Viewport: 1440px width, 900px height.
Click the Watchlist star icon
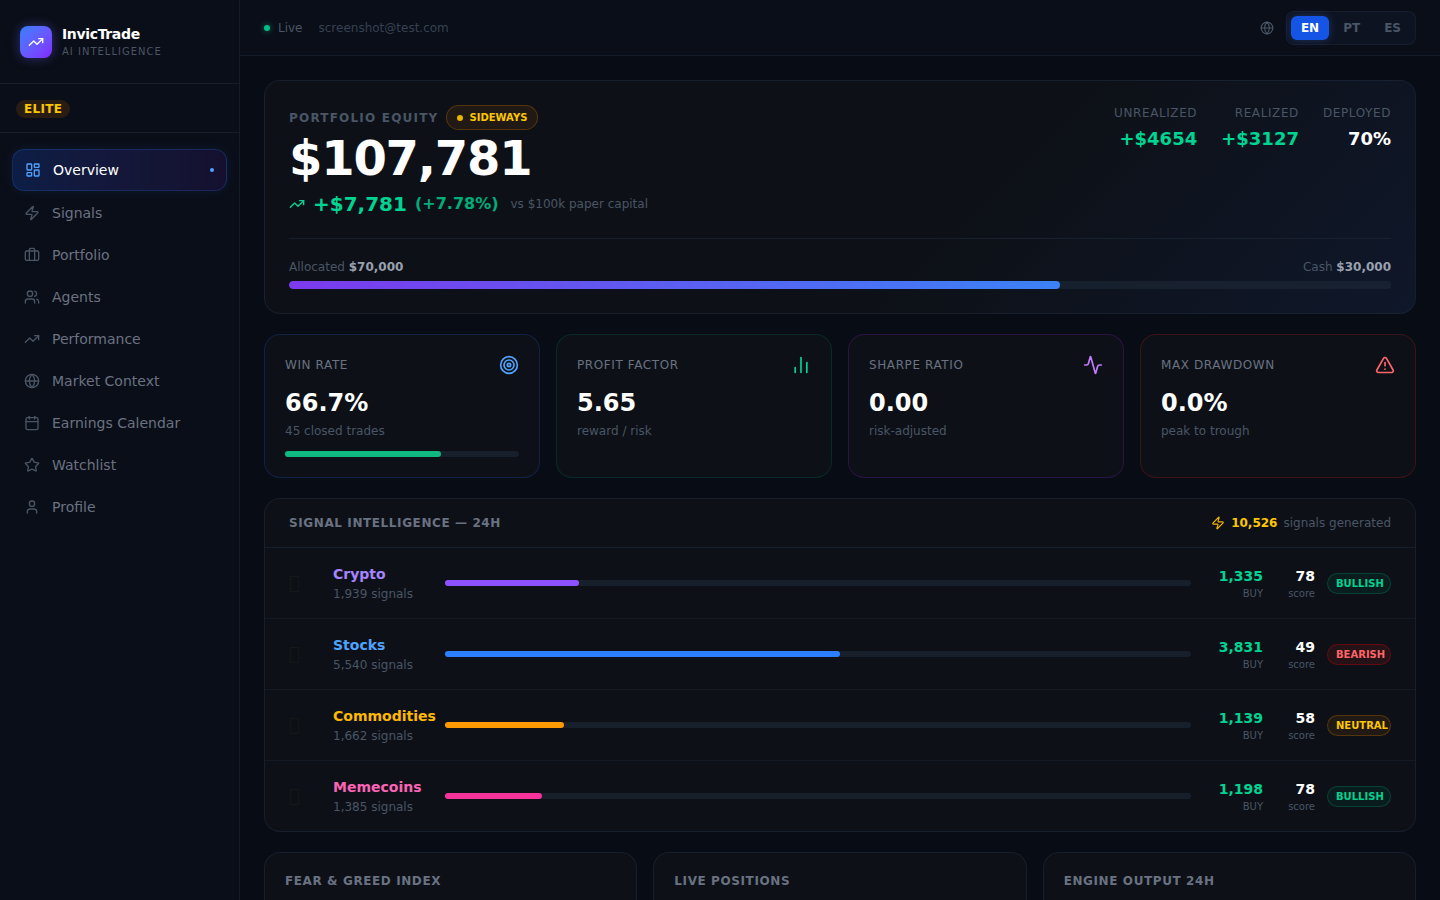pos(31,464)
